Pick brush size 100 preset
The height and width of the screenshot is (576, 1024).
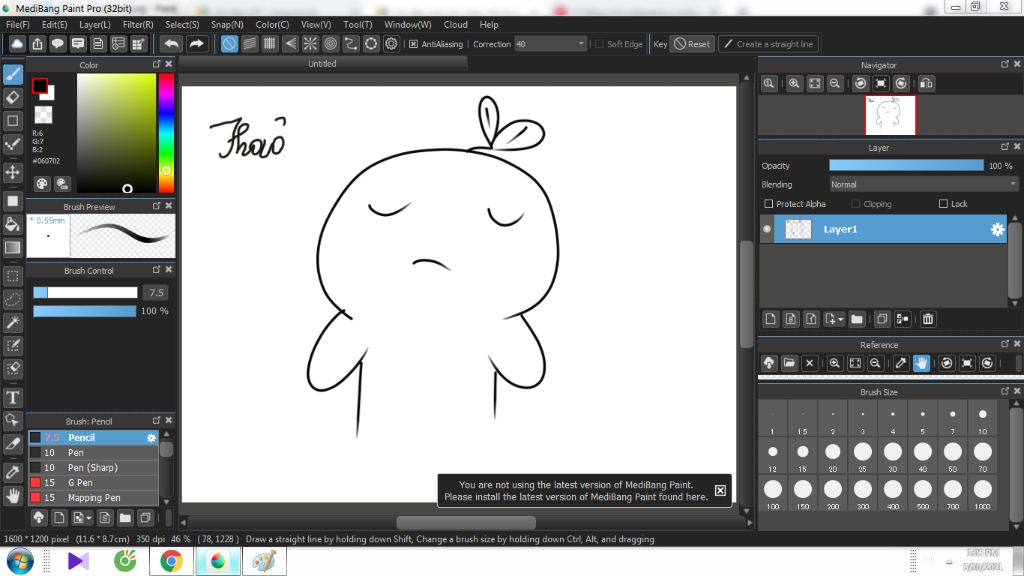pos(773,493)
